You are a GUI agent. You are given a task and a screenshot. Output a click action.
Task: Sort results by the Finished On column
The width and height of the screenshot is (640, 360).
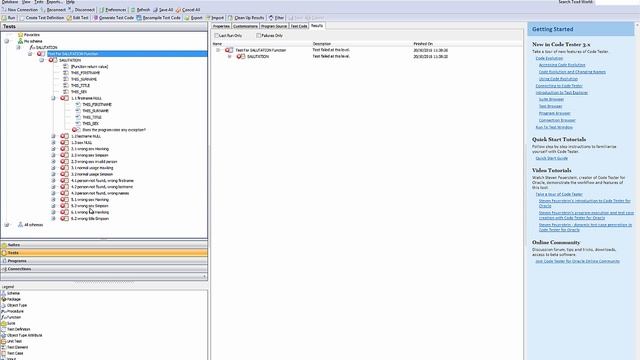pos(423,44)
